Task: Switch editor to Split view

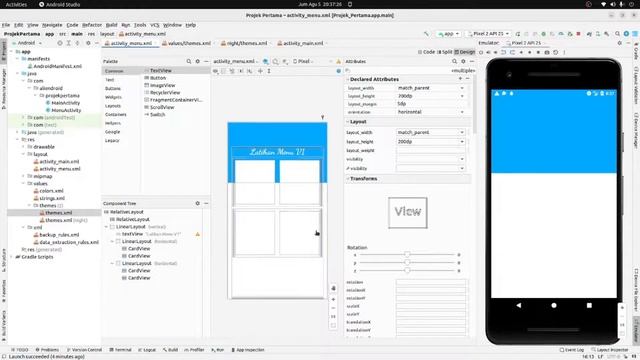Action: (x=445, y=52)
